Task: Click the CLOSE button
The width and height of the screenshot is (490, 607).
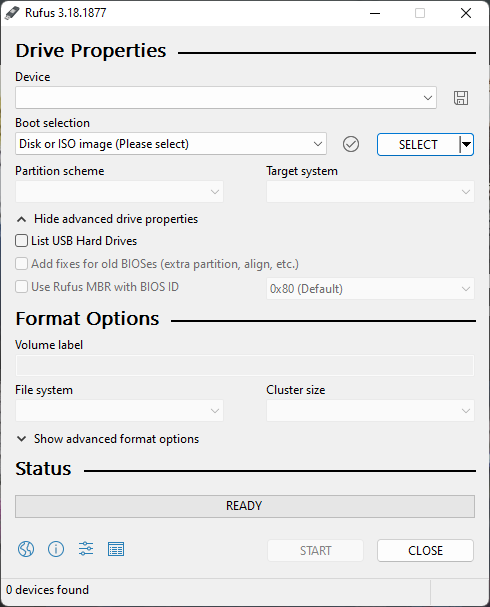Action: (425, 550)
